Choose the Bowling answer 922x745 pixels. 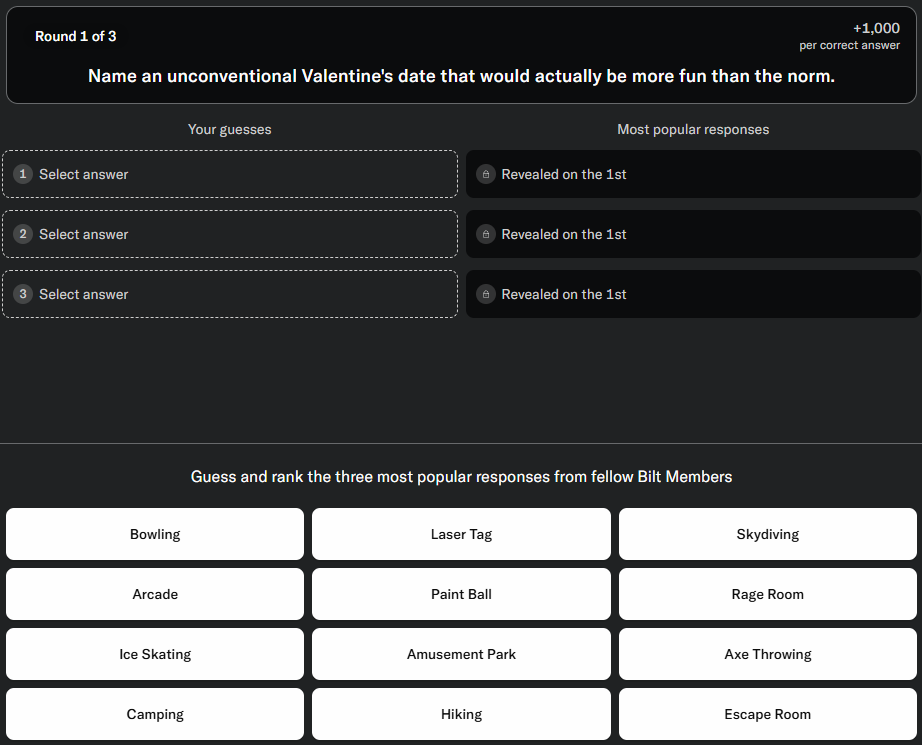[x=155, y=534]
